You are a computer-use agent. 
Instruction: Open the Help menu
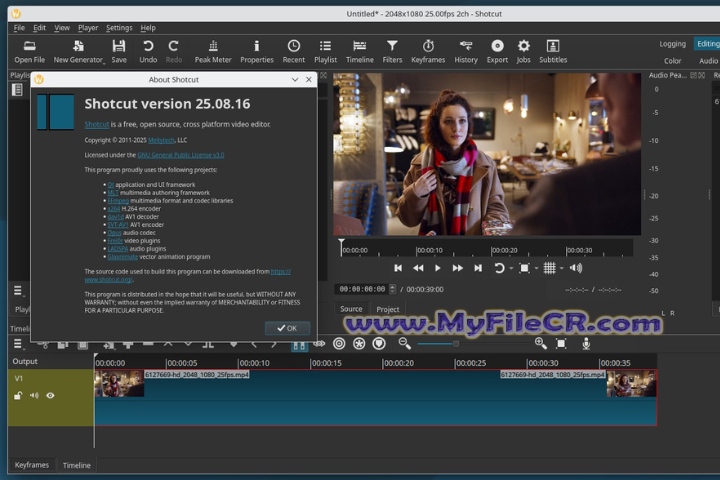[x=148, y=28]
